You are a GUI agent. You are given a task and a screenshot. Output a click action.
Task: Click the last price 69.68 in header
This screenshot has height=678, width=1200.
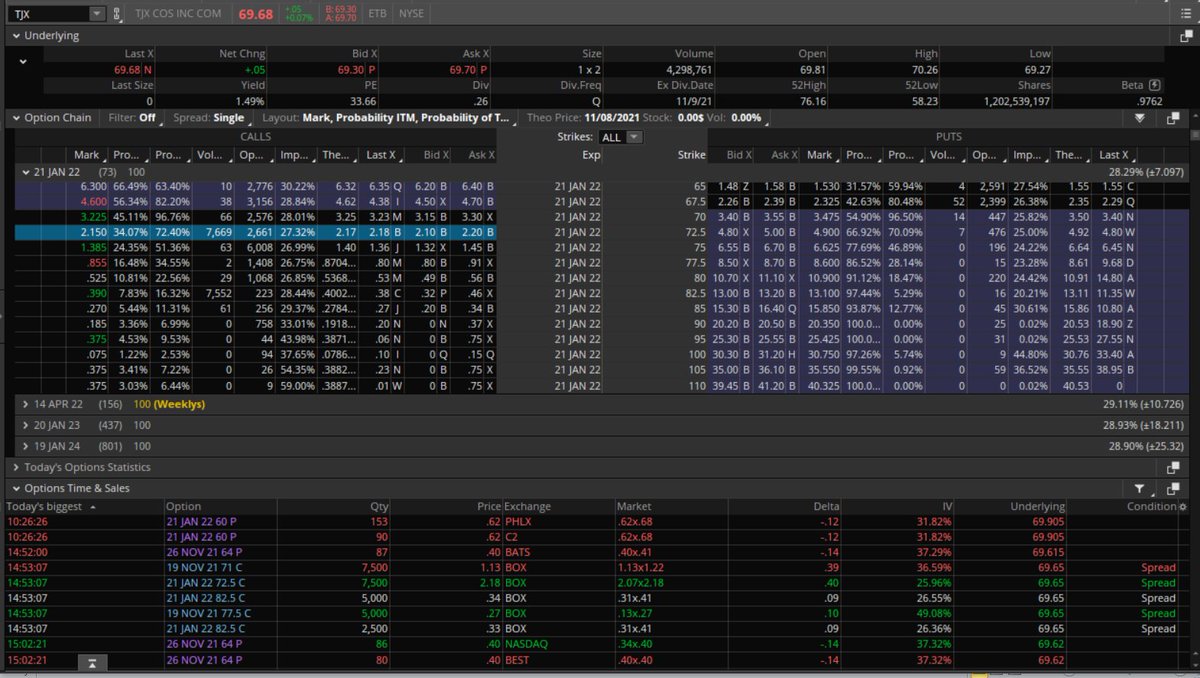point(256,14)
